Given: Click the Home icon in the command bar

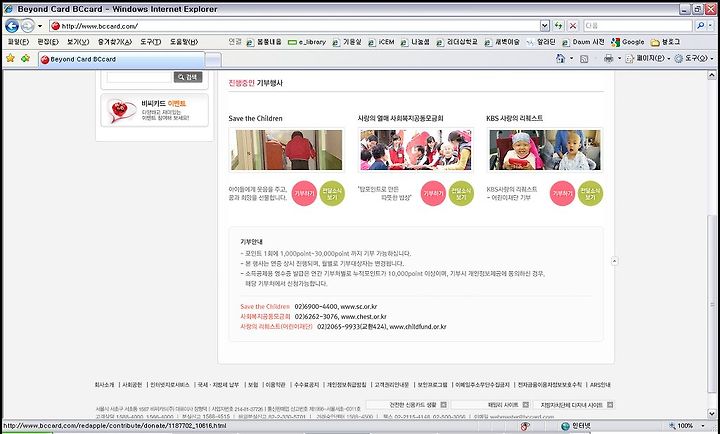Looking at the screenshot, I should pyautogui.click(x=560, y=58).
